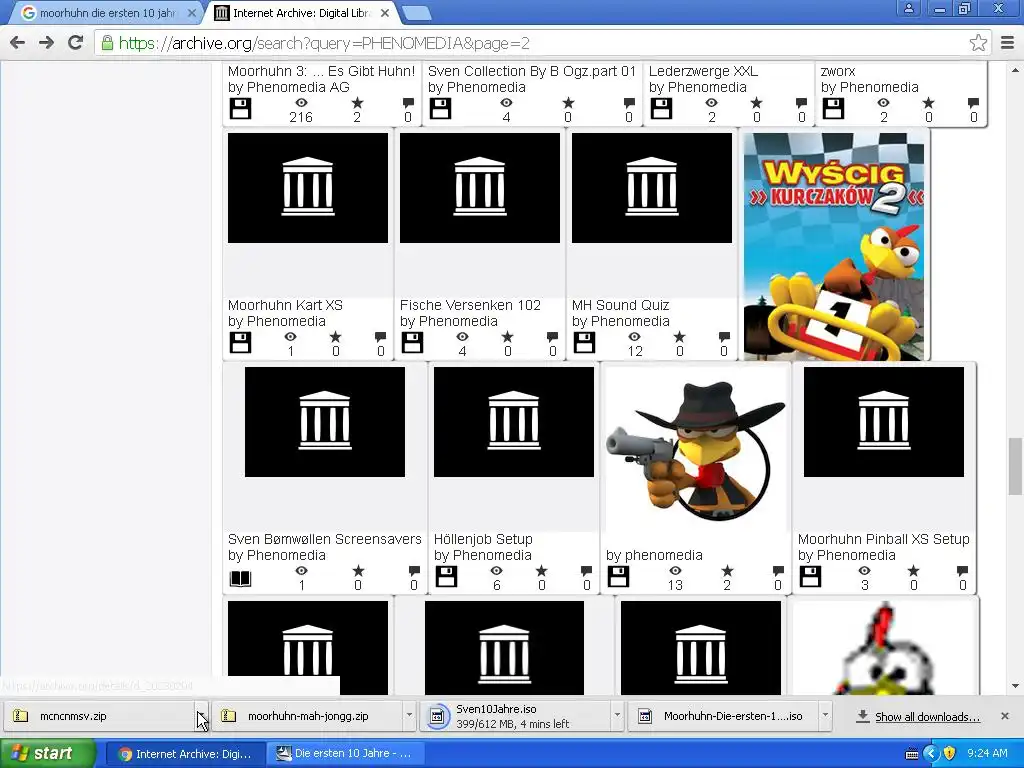Open the Fische Versenken 102 title link

tap(470, 305)
